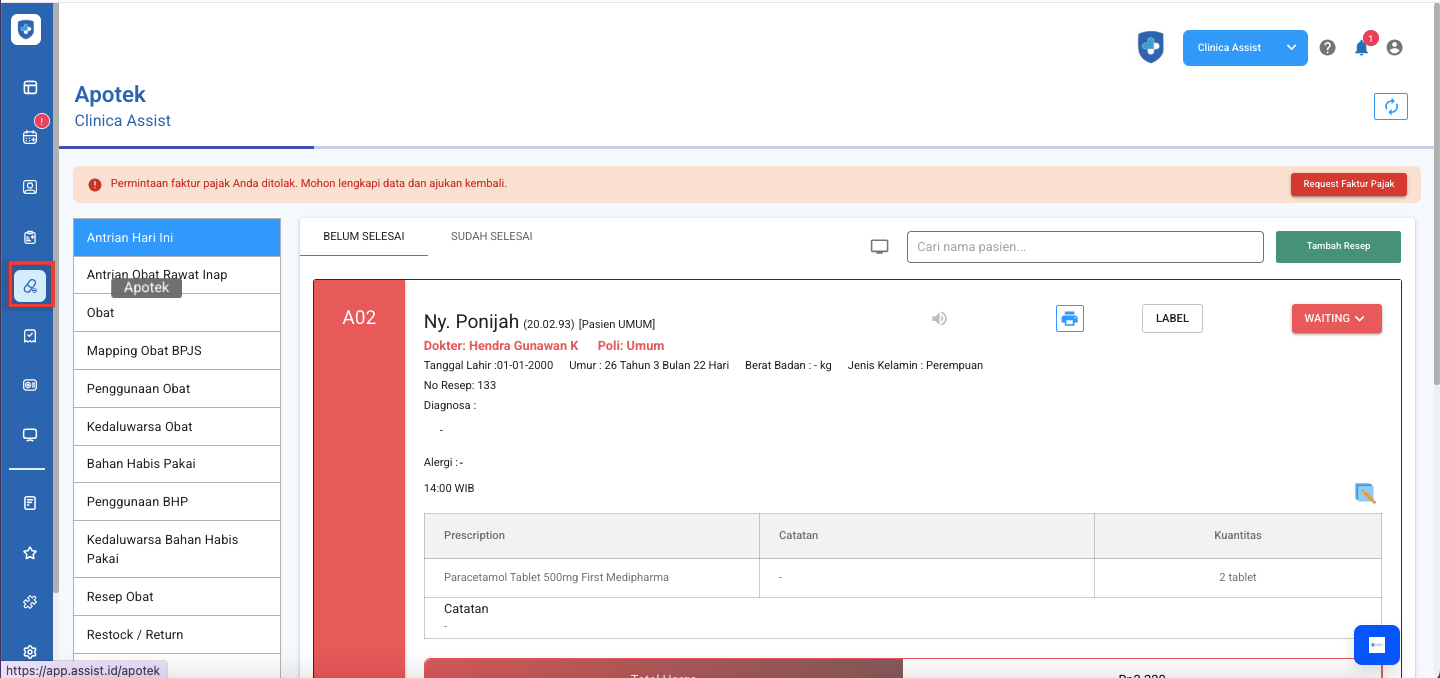Switch to the SUDAH SELESAI tab
Image resolution: width=1440 pixels, height=678 pixels.
[x=491, y=237]
